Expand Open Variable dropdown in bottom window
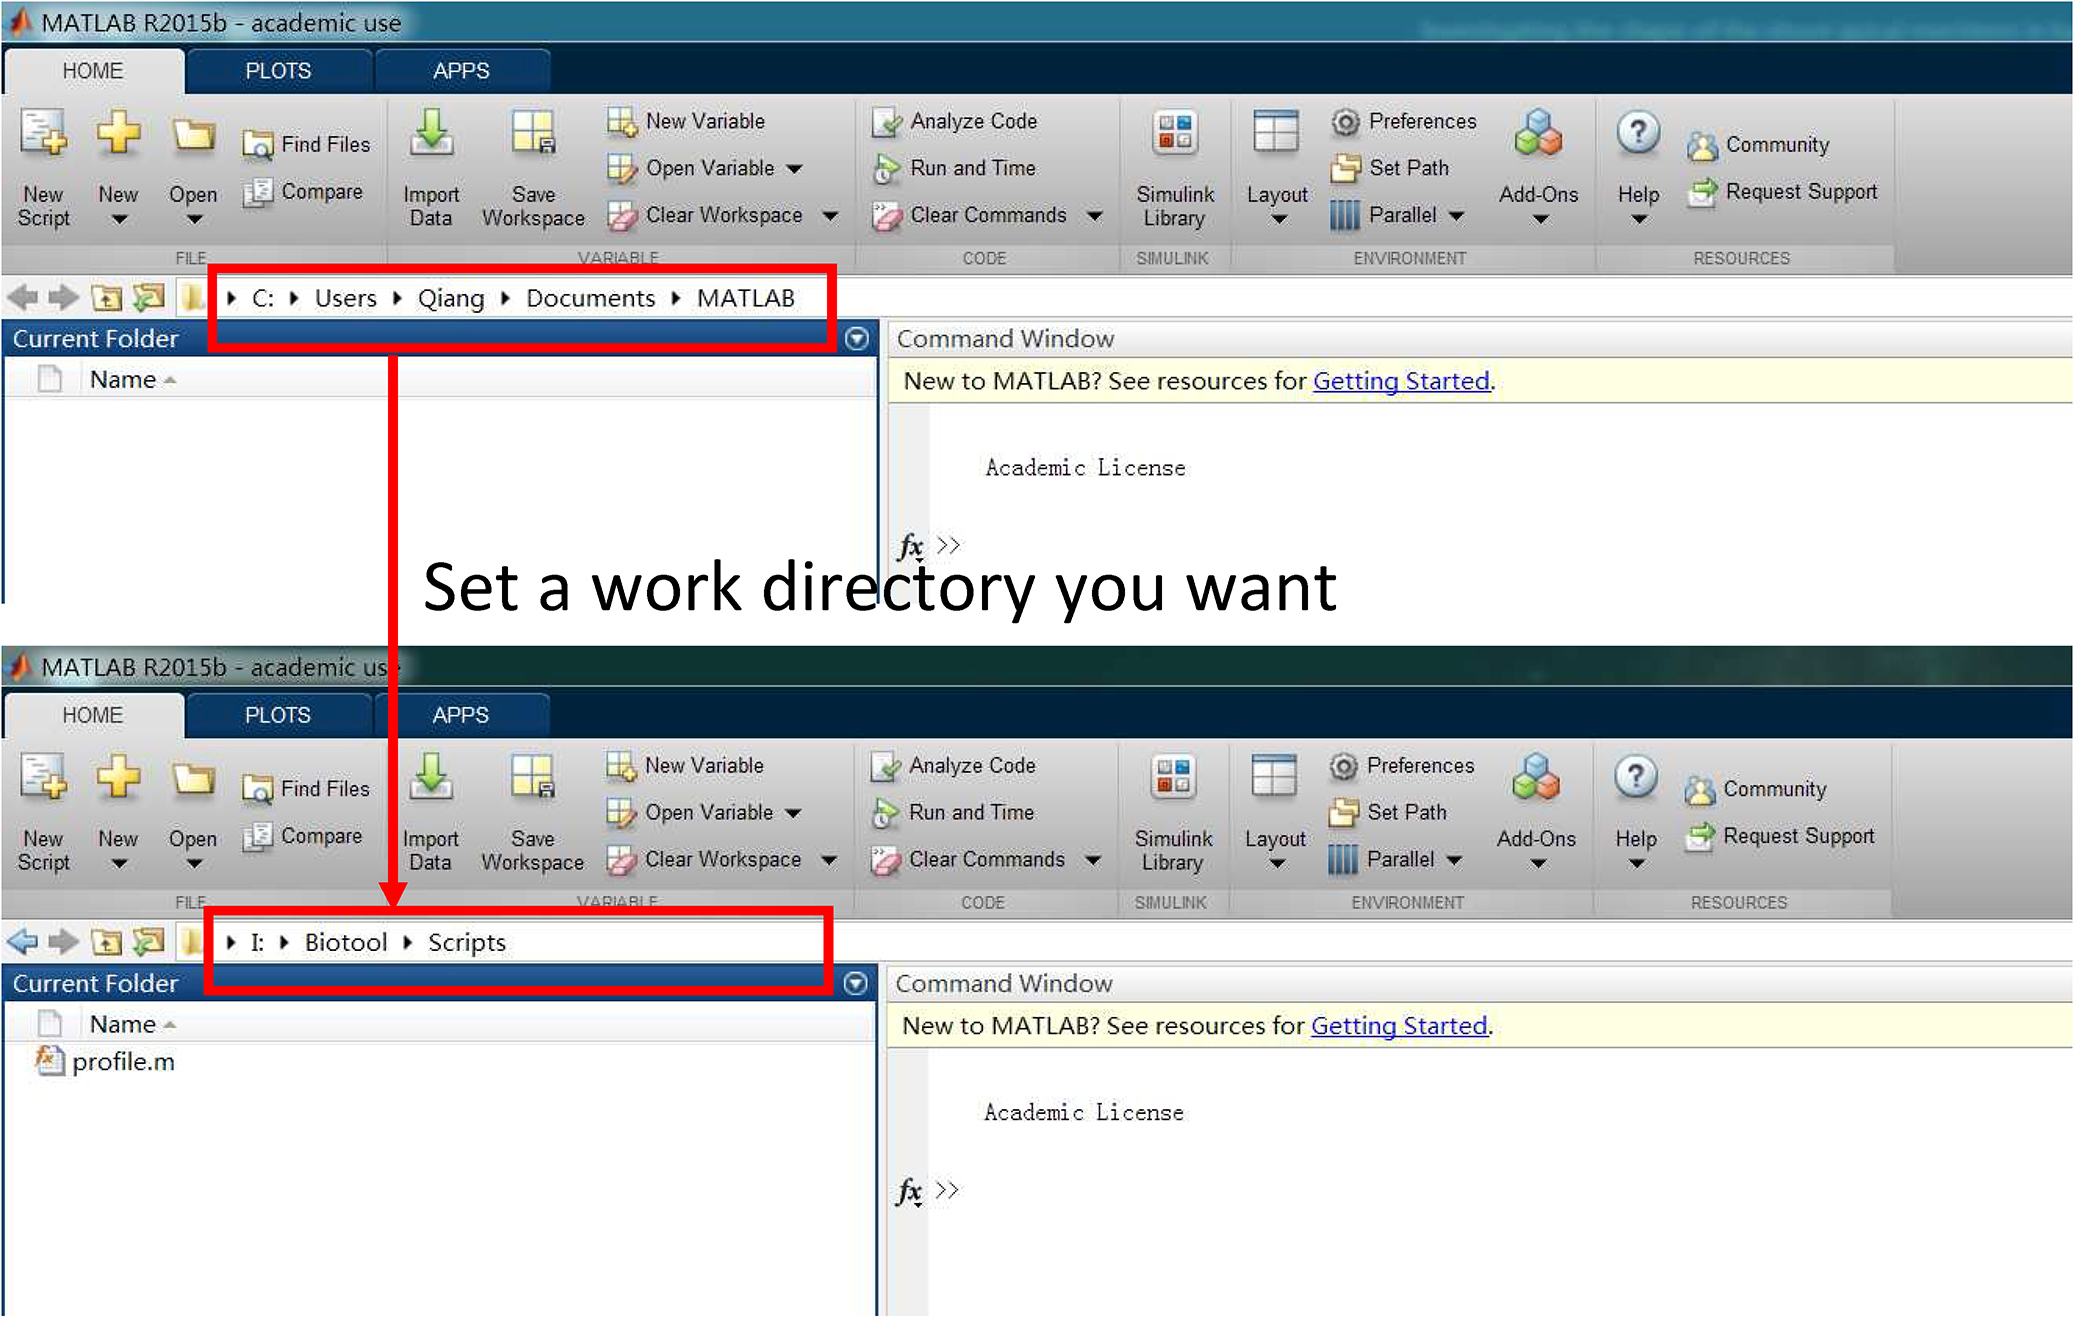Image resolution: width=2082 pixels, height=1322 pixels. 793,812
